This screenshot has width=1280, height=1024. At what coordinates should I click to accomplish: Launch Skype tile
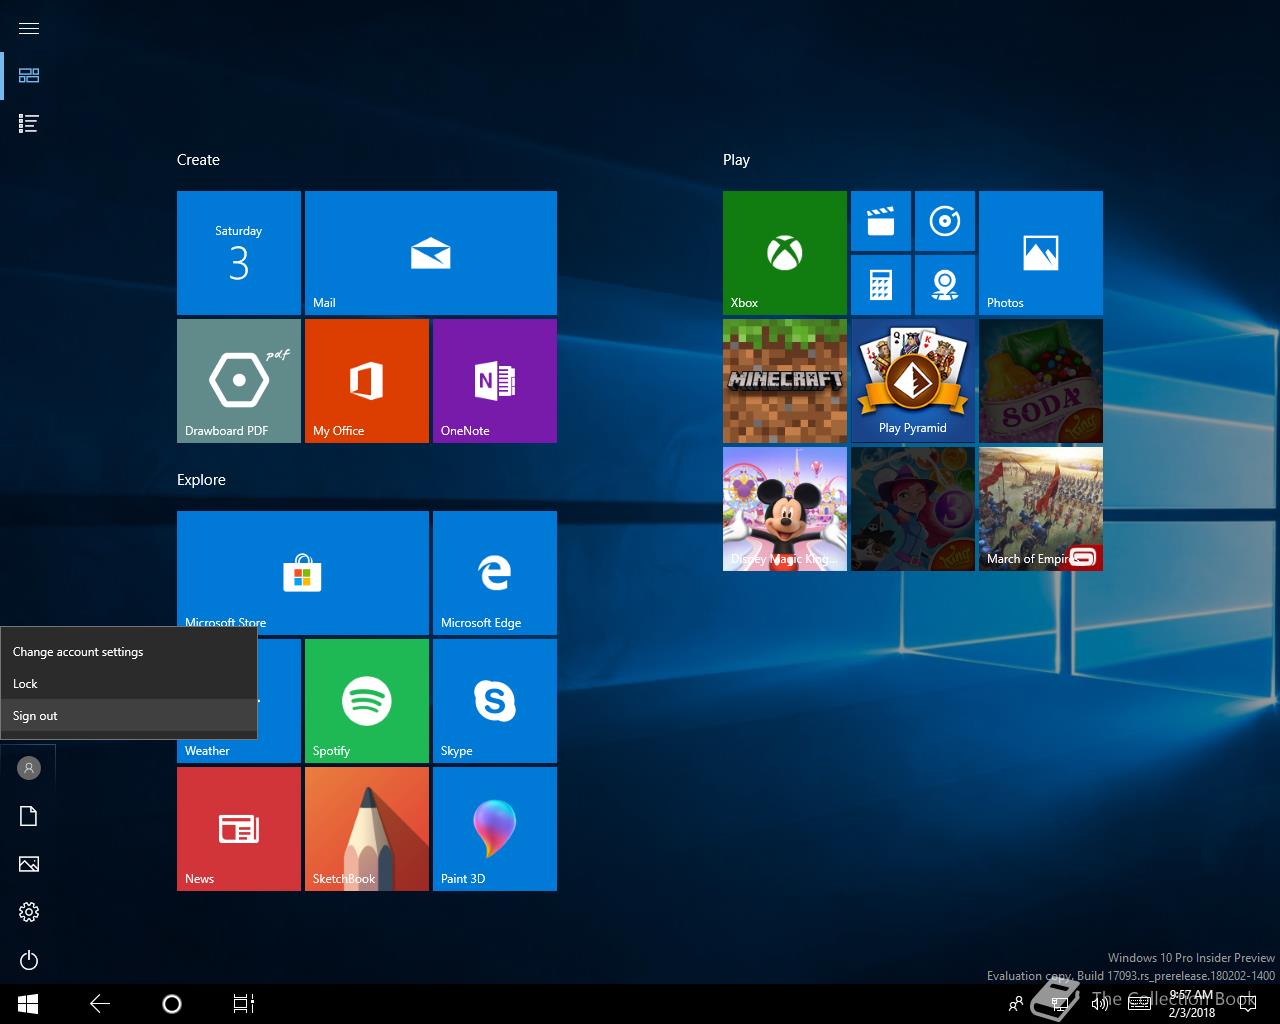pyautogui.click(x=494, y=701)
